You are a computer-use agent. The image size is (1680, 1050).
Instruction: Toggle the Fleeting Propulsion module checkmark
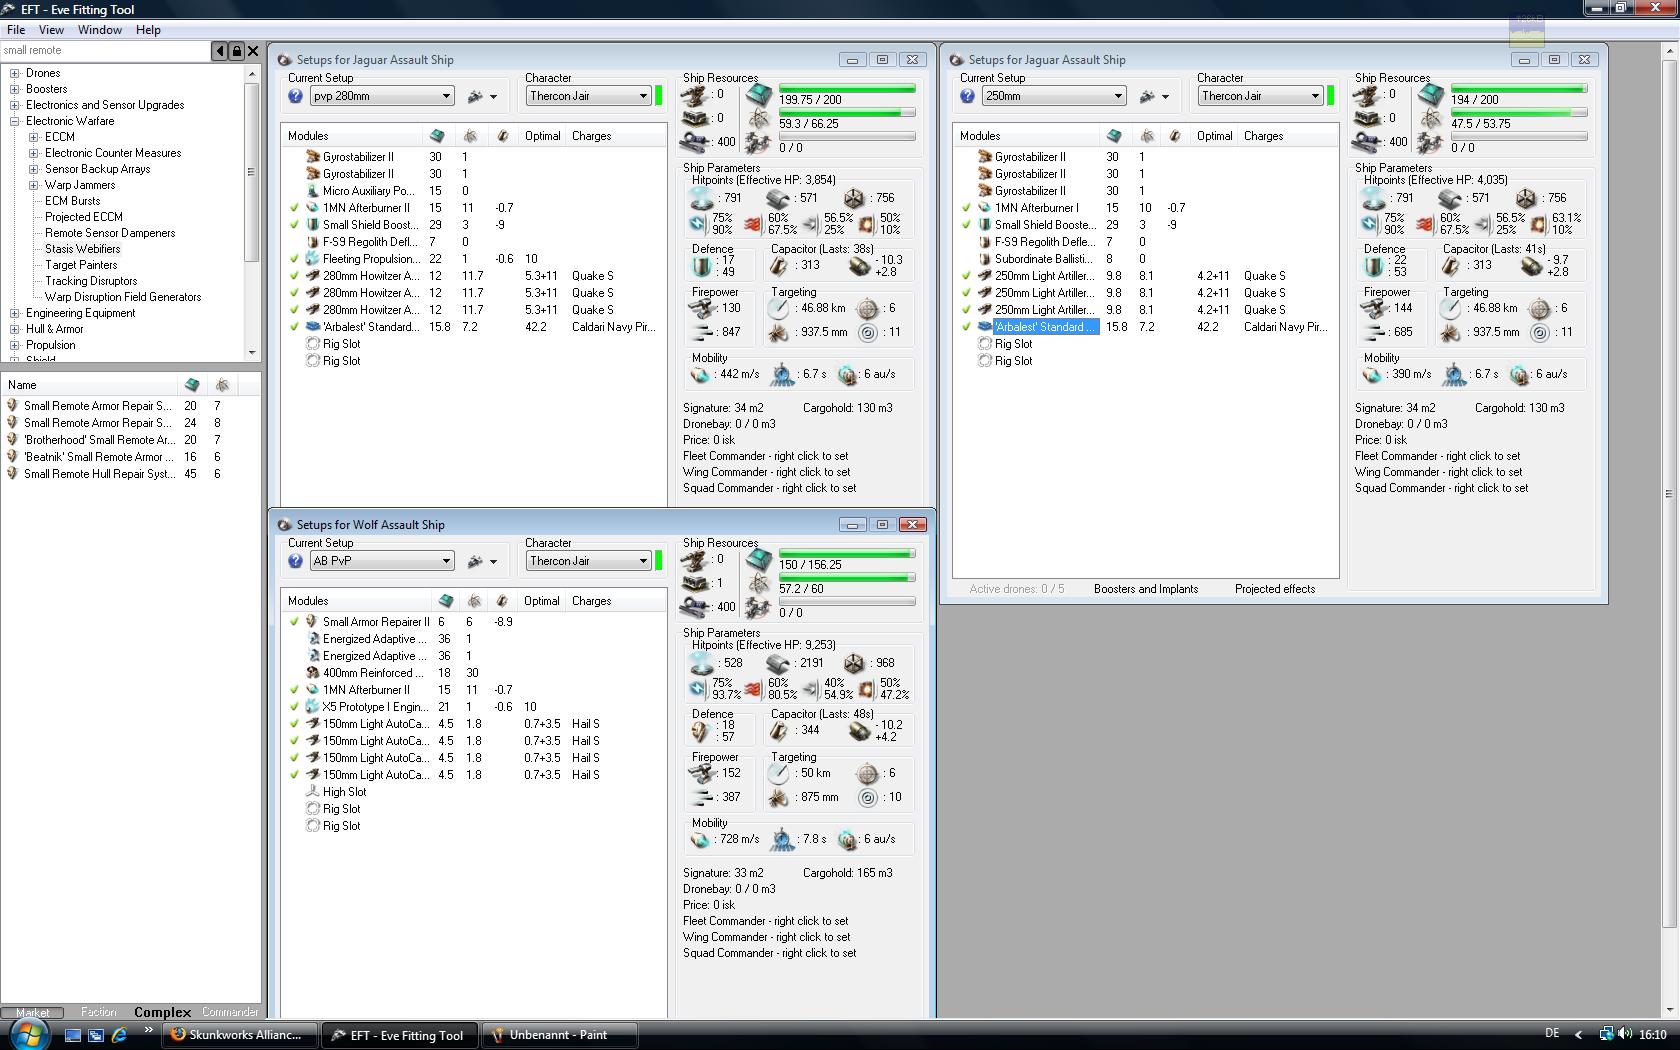tap(295, 259)
